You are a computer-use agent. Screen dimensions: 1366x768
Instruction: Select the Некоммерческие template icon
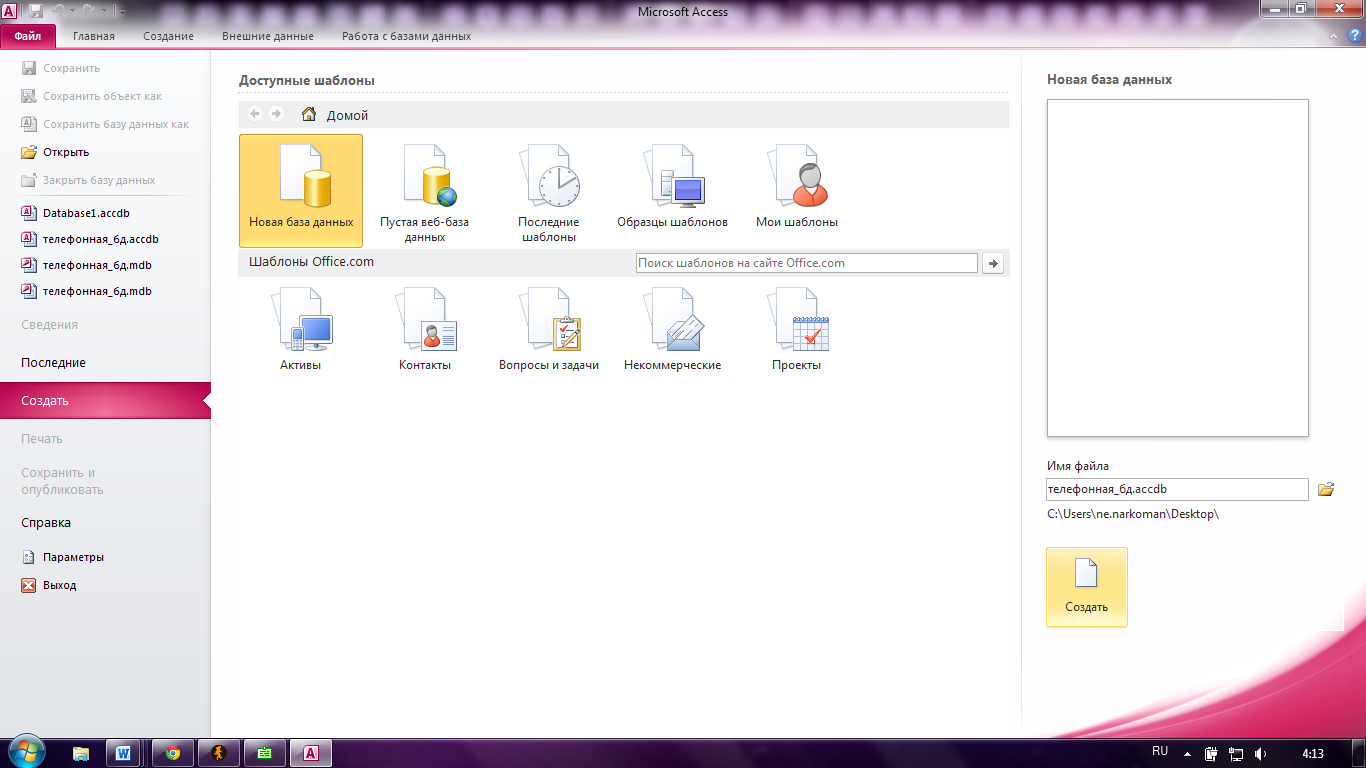click(x=673, y=320)
